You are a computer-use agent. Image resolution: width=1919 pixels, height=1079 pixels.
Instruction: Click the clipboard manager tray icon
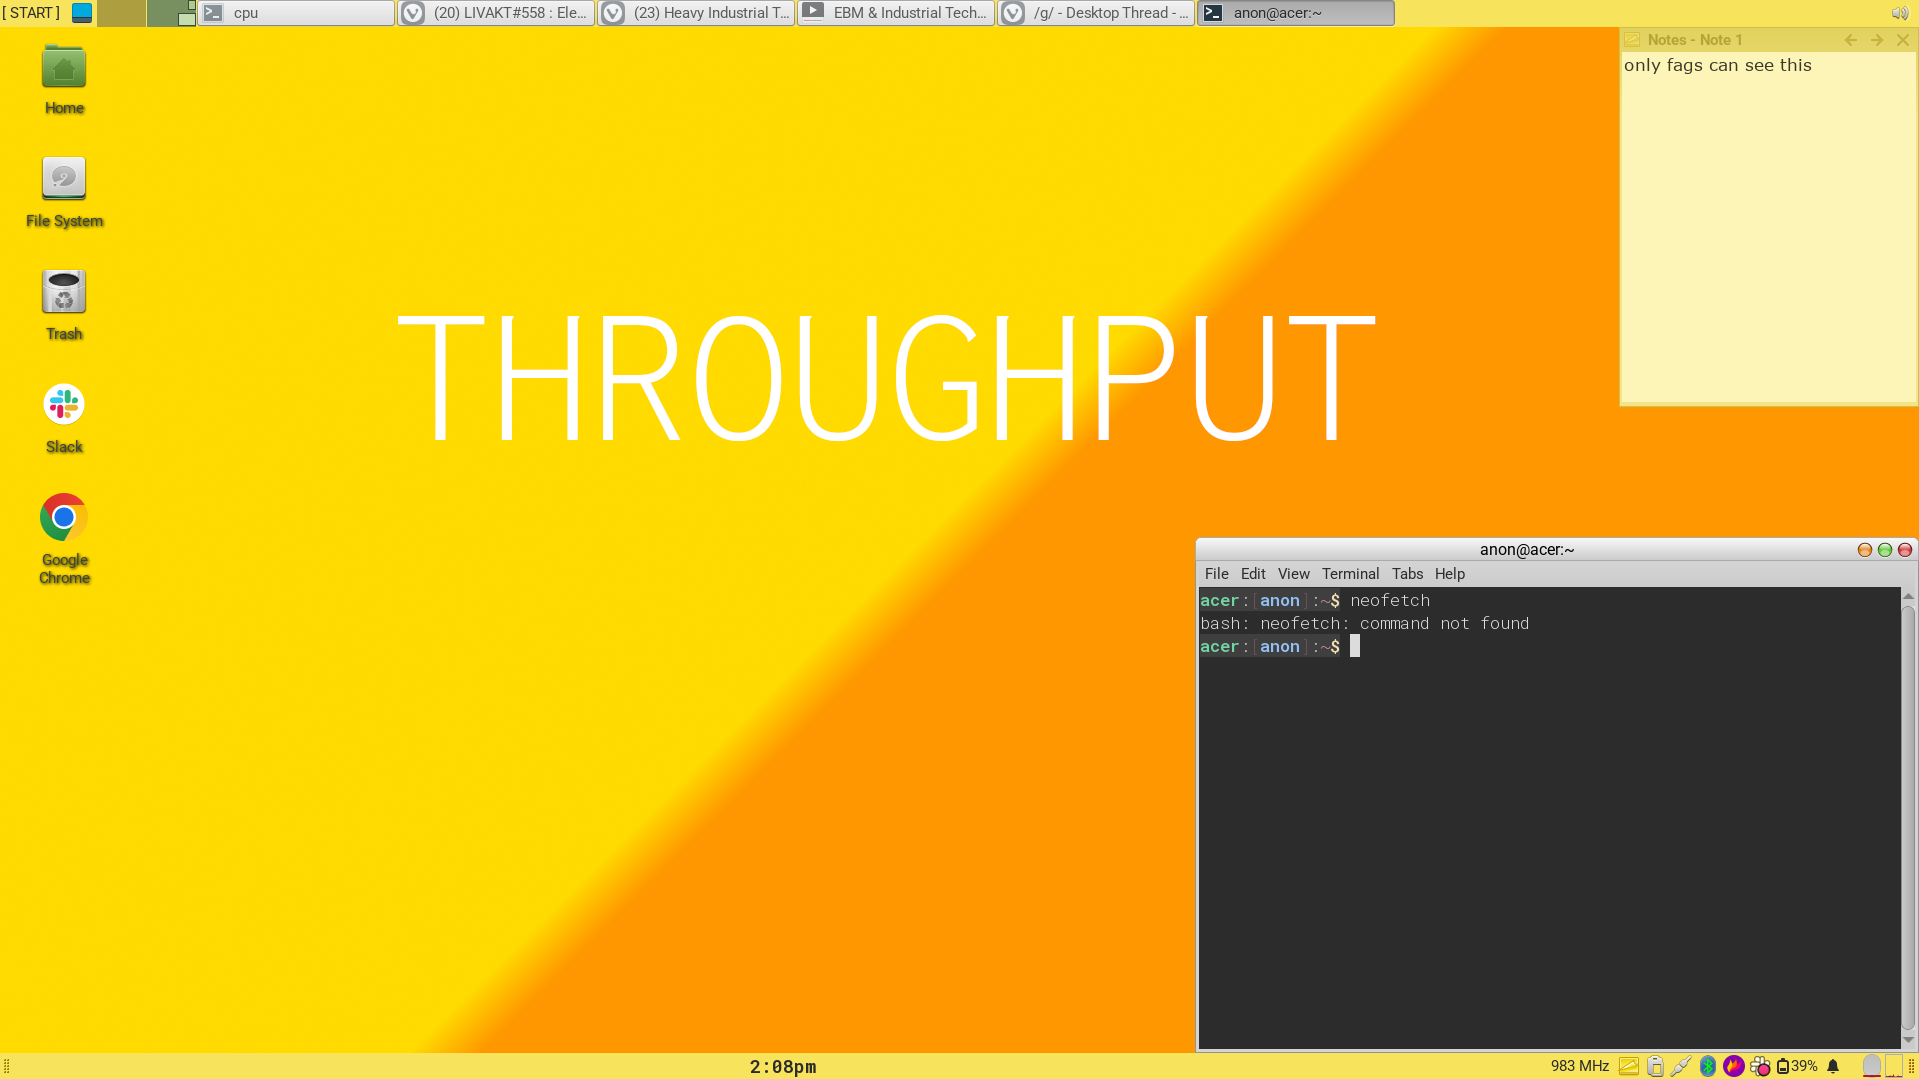[x=1655, y=1066]
